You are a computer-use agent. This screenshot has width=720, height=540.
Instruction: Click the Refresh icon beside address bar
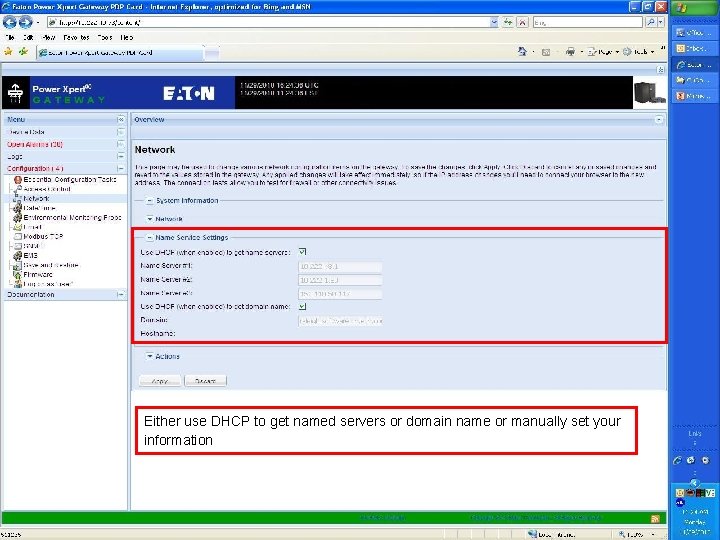[507, 22]
